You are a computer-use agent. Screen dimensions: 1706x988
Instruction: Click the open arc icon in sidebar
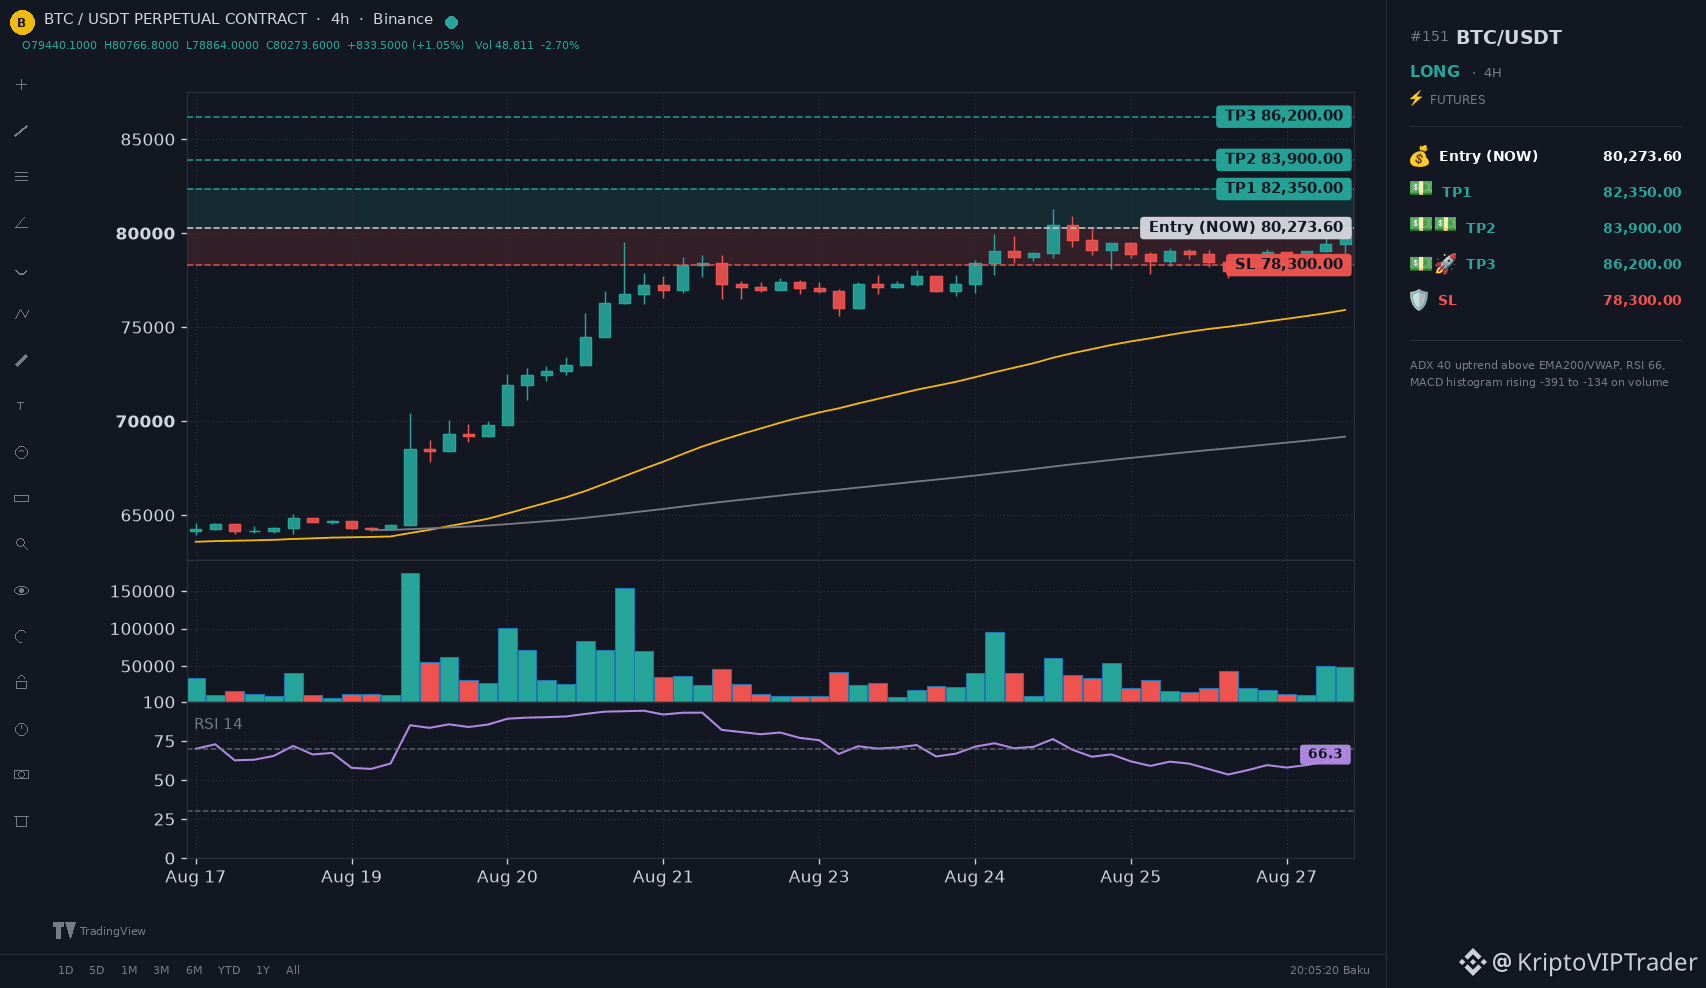click(21, 636)
